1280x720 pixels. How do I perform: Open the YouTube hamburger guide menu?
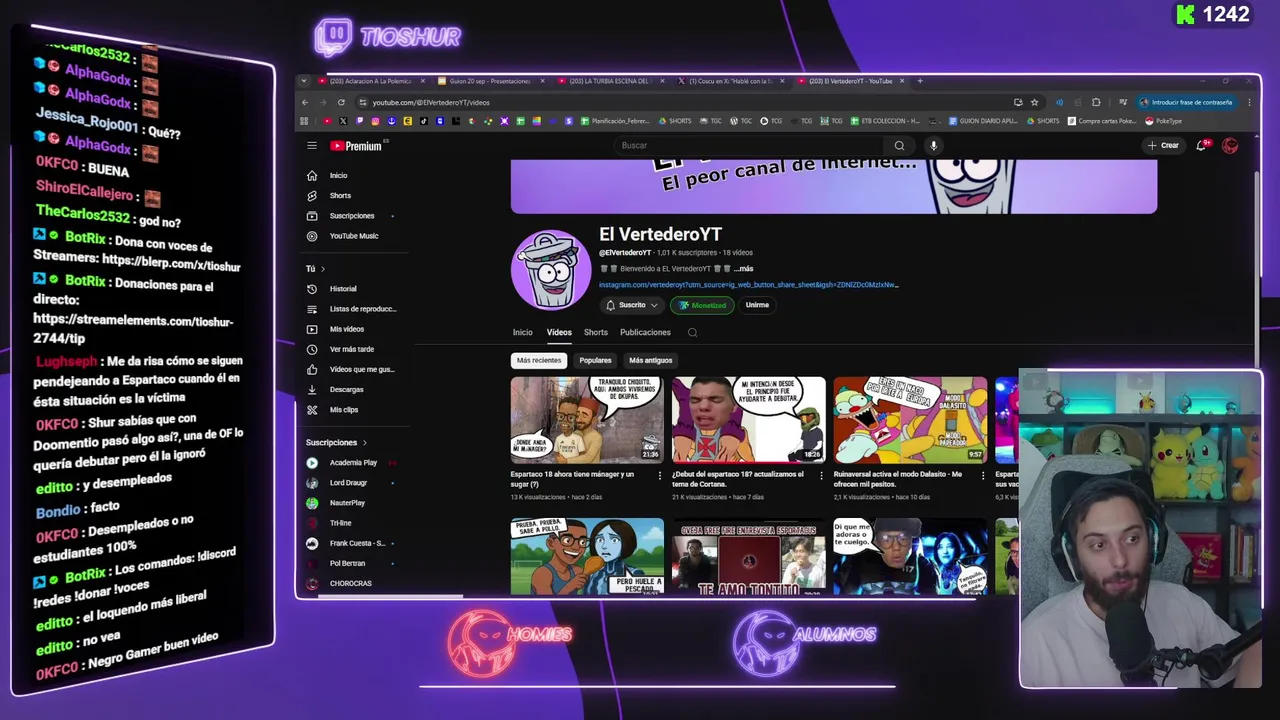(x=312, y=146)
